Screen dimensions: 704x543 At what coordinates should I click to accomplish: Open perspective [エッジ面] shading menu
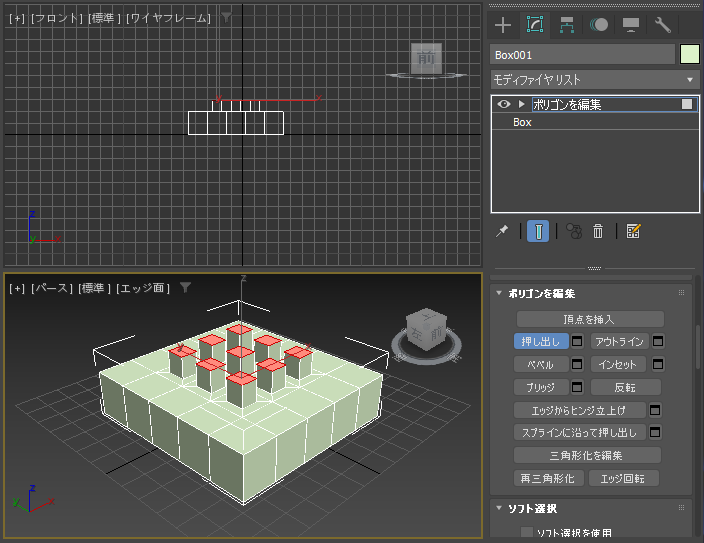[x=143, y=288]
